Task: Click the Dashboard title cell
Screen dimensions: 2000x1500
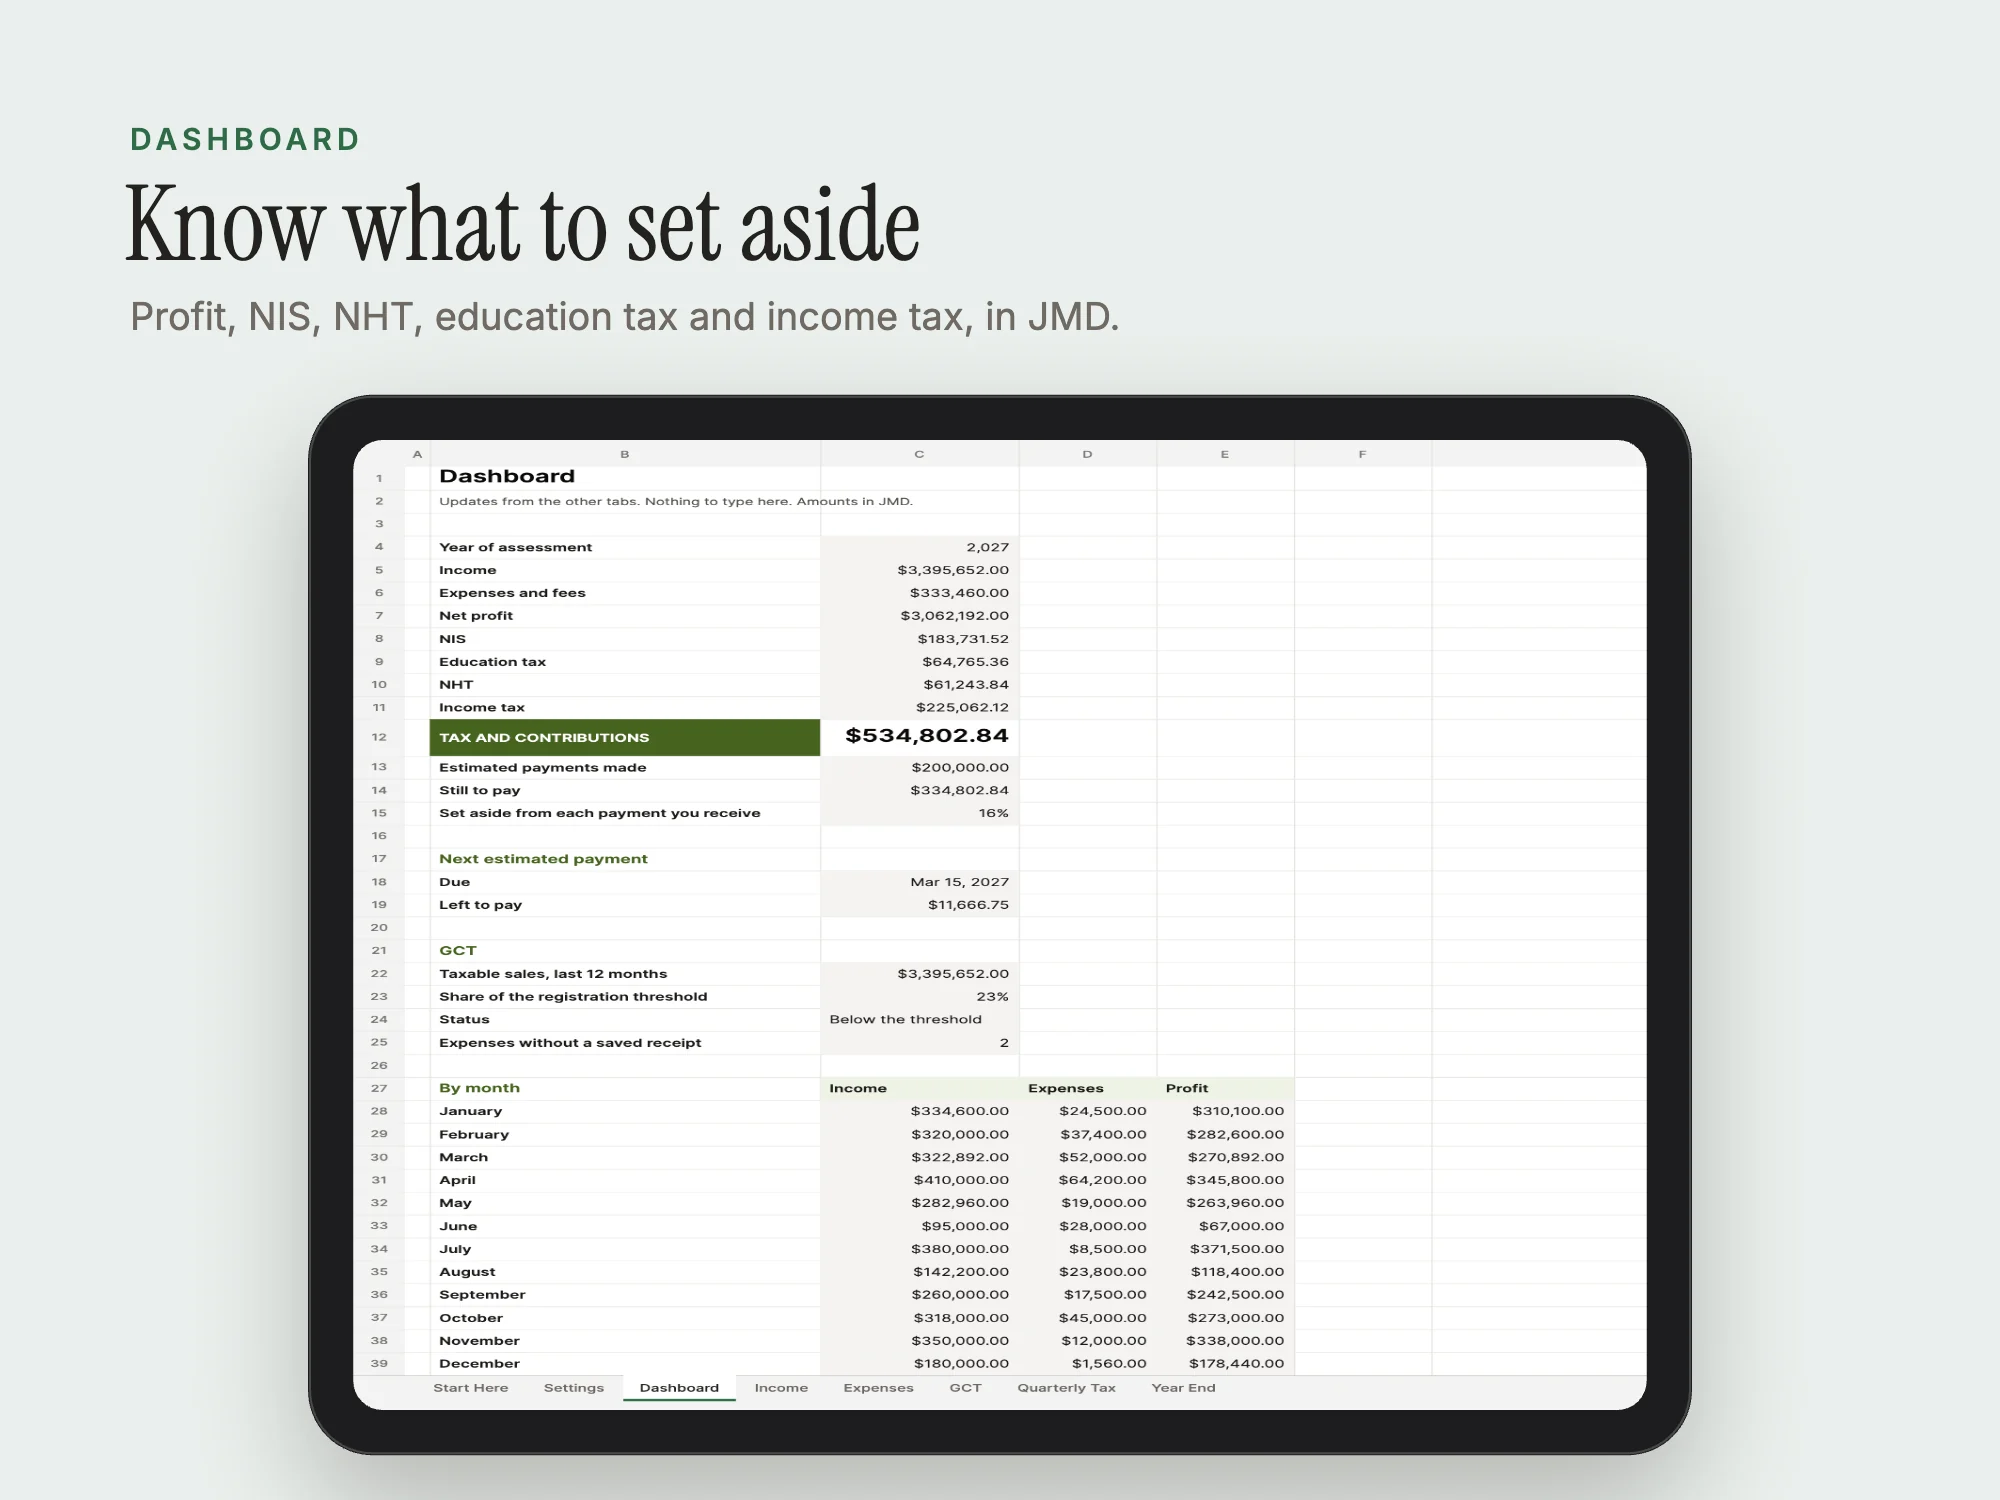Action: (625, 477)
